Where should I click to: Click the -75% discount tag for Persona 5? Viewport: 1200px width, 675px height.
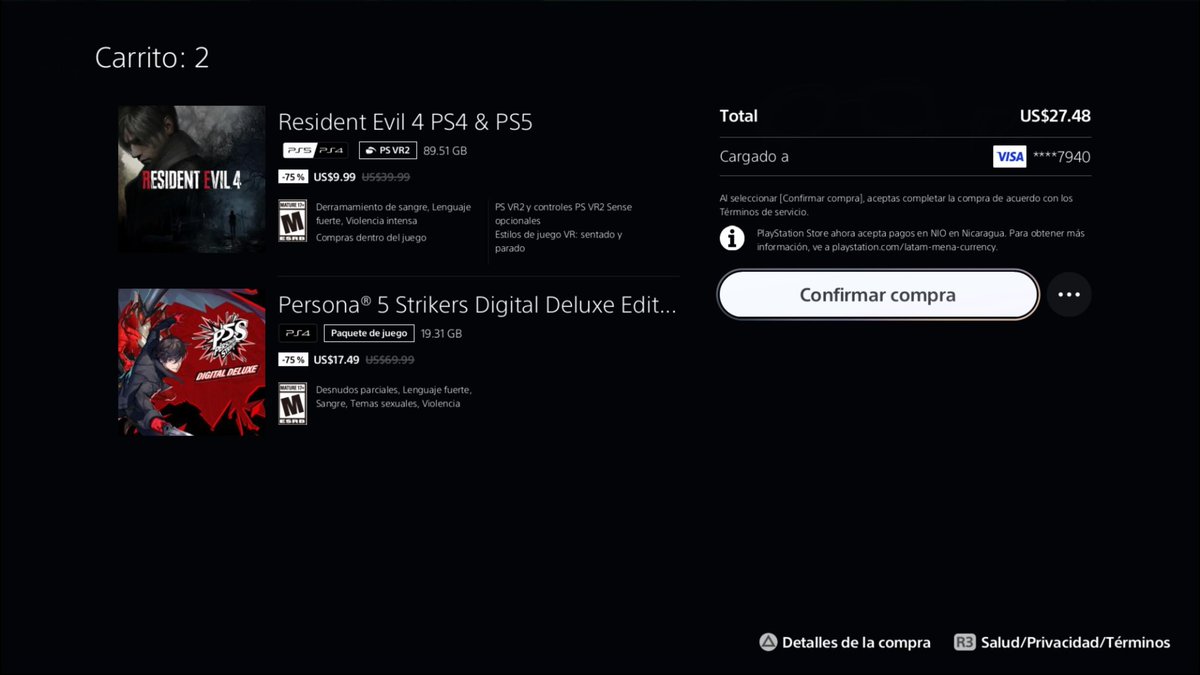pyautogui.click(x=293, y=360)
